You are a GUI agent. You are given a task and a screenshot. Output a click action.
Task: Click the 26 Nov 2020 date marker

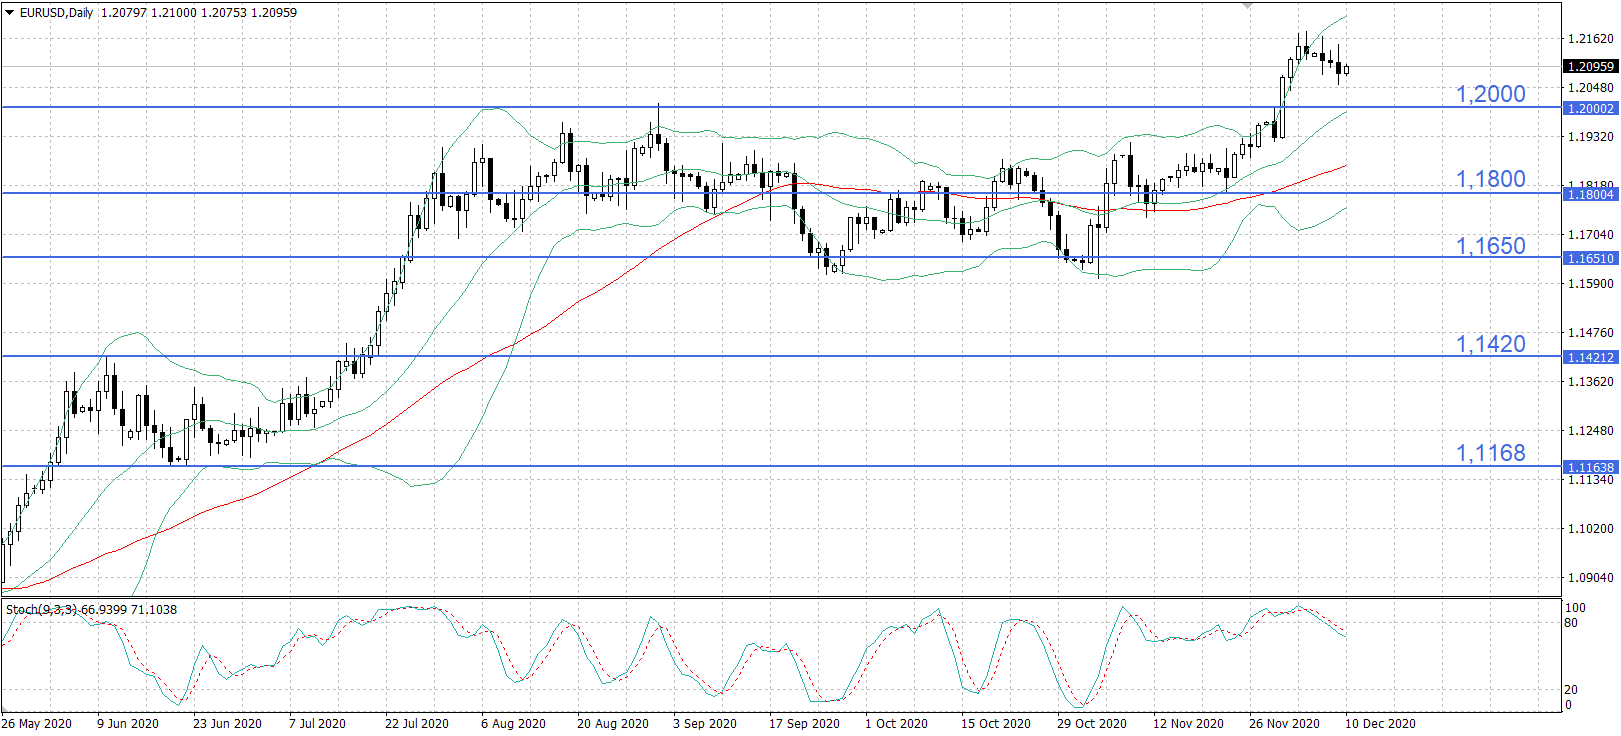[1284, 723]
